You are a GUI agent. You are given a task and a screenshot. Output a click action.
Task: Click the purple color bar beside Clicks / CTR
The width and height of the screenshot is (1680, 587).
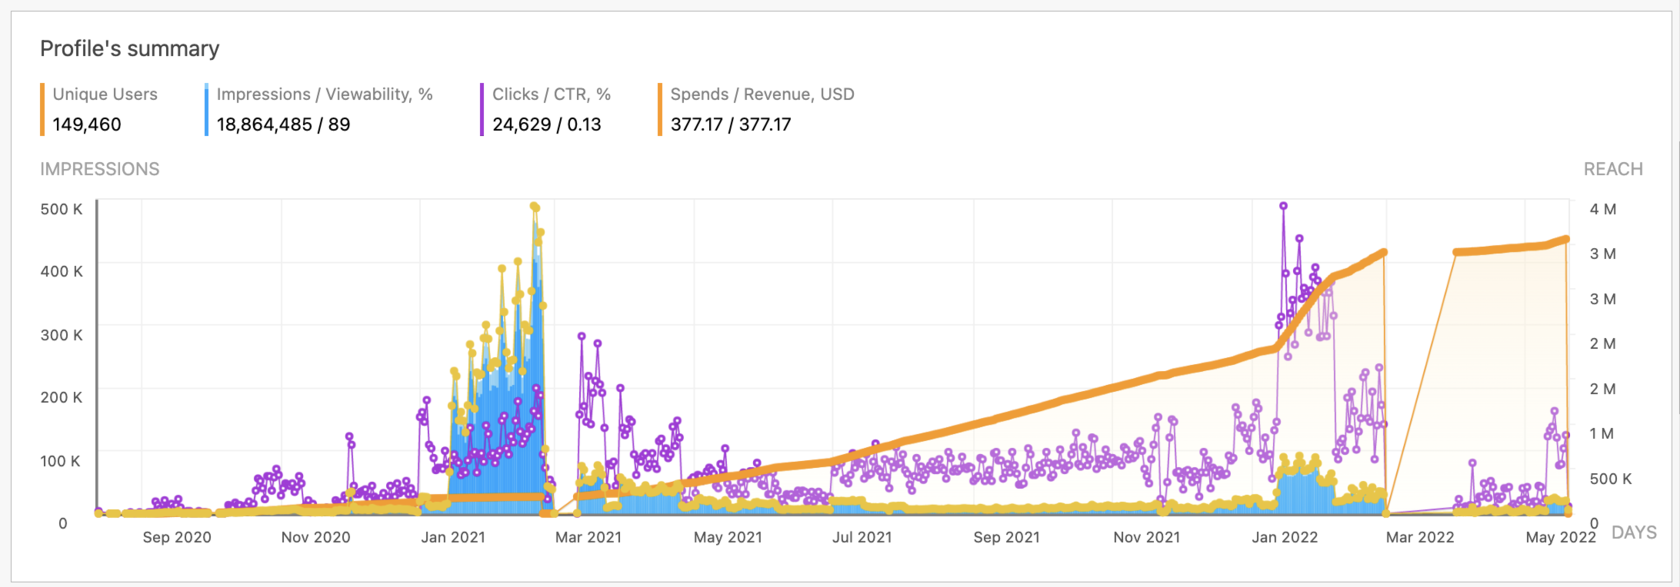482,109
